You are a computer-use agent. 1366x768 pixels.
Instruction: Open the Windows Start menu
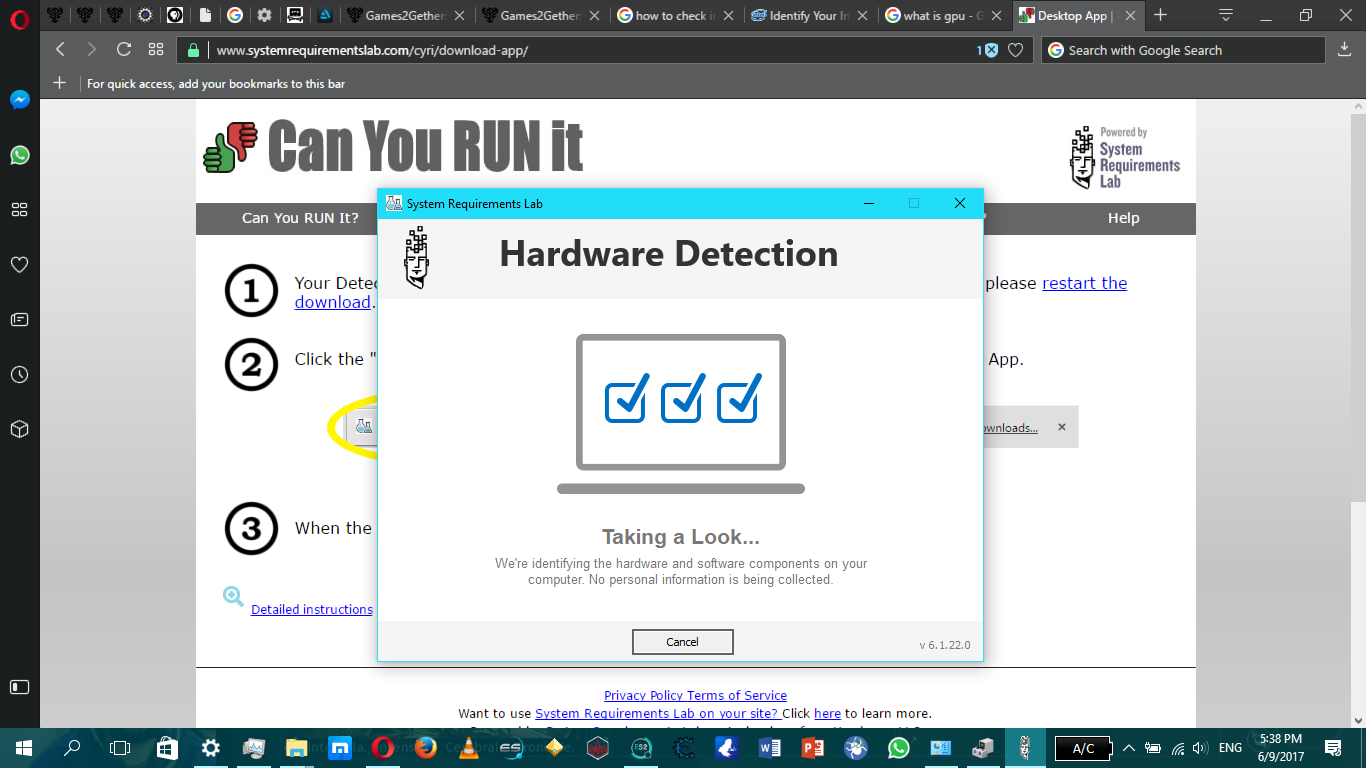tap(24, 747)
